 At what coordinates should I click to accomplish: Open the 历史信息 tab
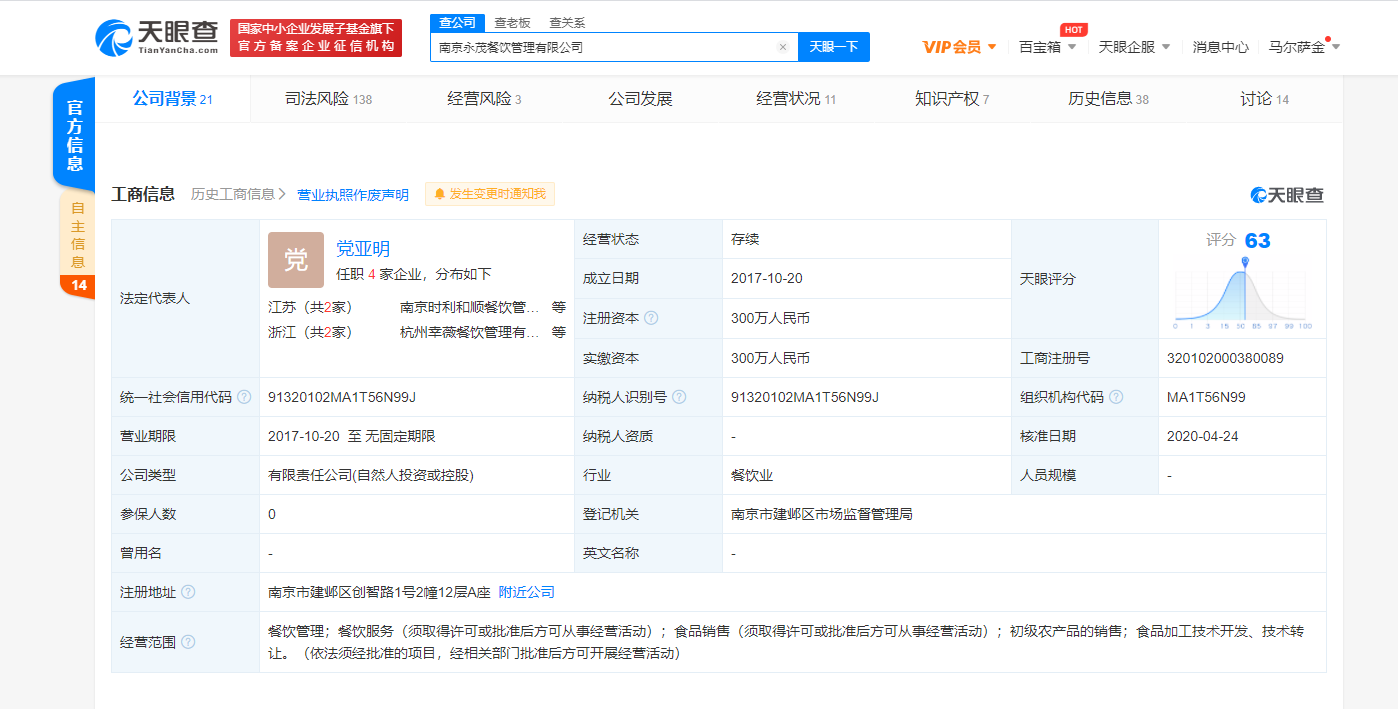[1108, 99]
